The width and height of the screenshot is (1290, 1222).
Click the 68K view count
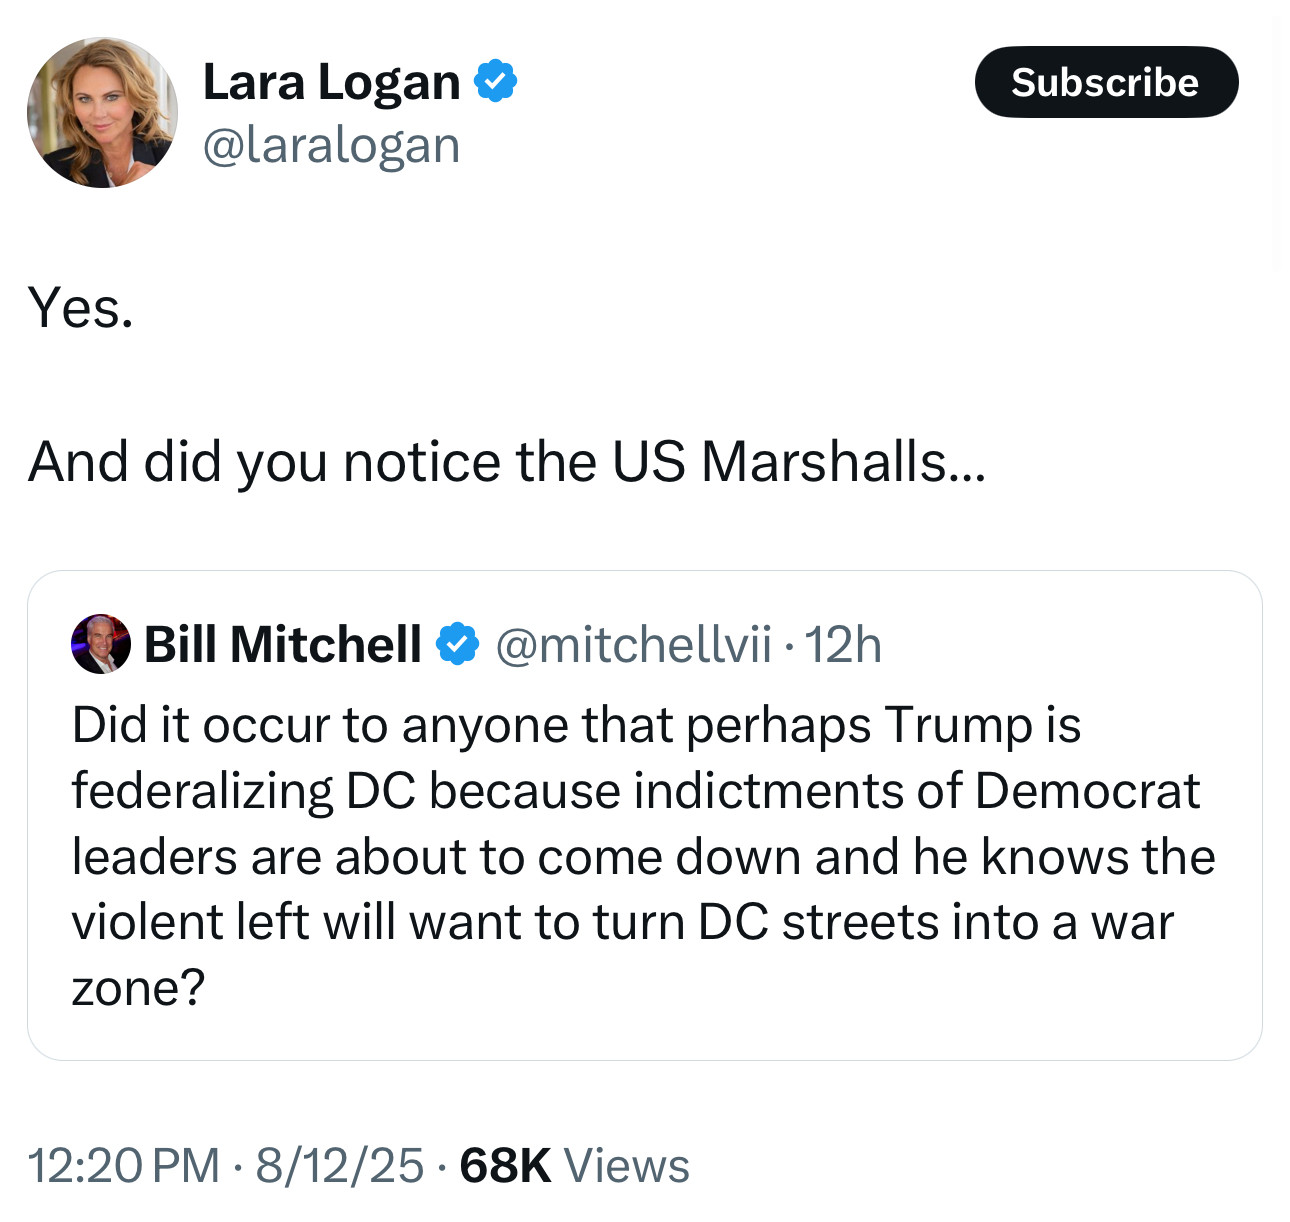(x=505, y=1166)
